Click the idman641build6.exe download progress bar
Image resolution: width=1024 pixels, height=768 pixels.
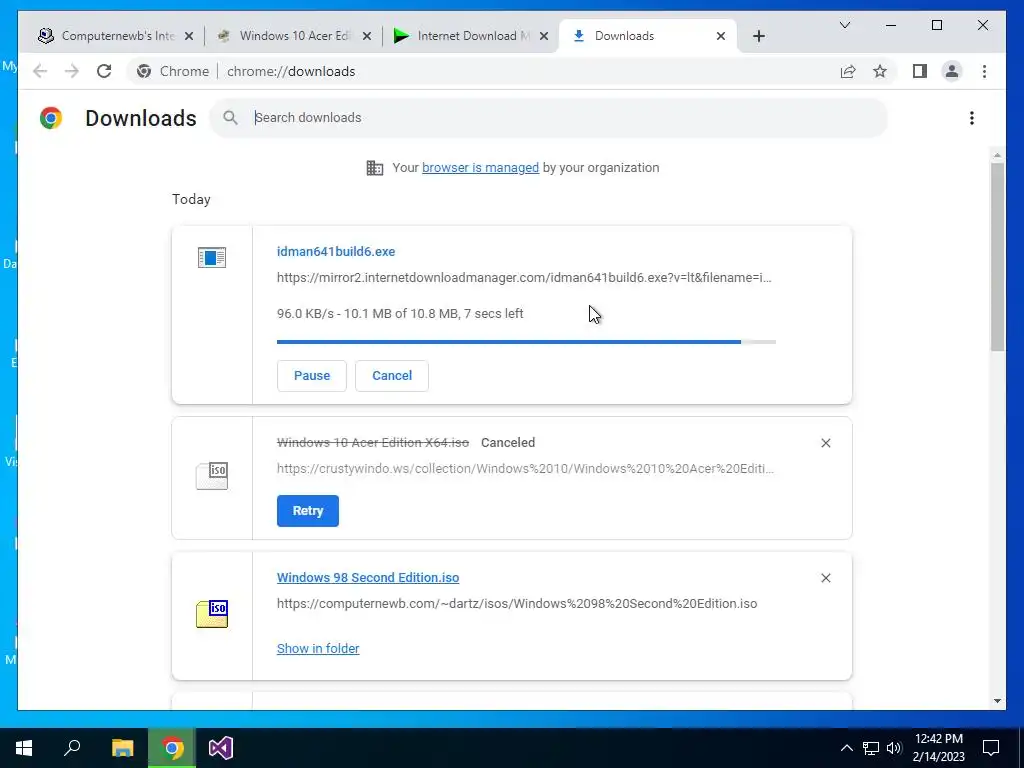(526, 342)
